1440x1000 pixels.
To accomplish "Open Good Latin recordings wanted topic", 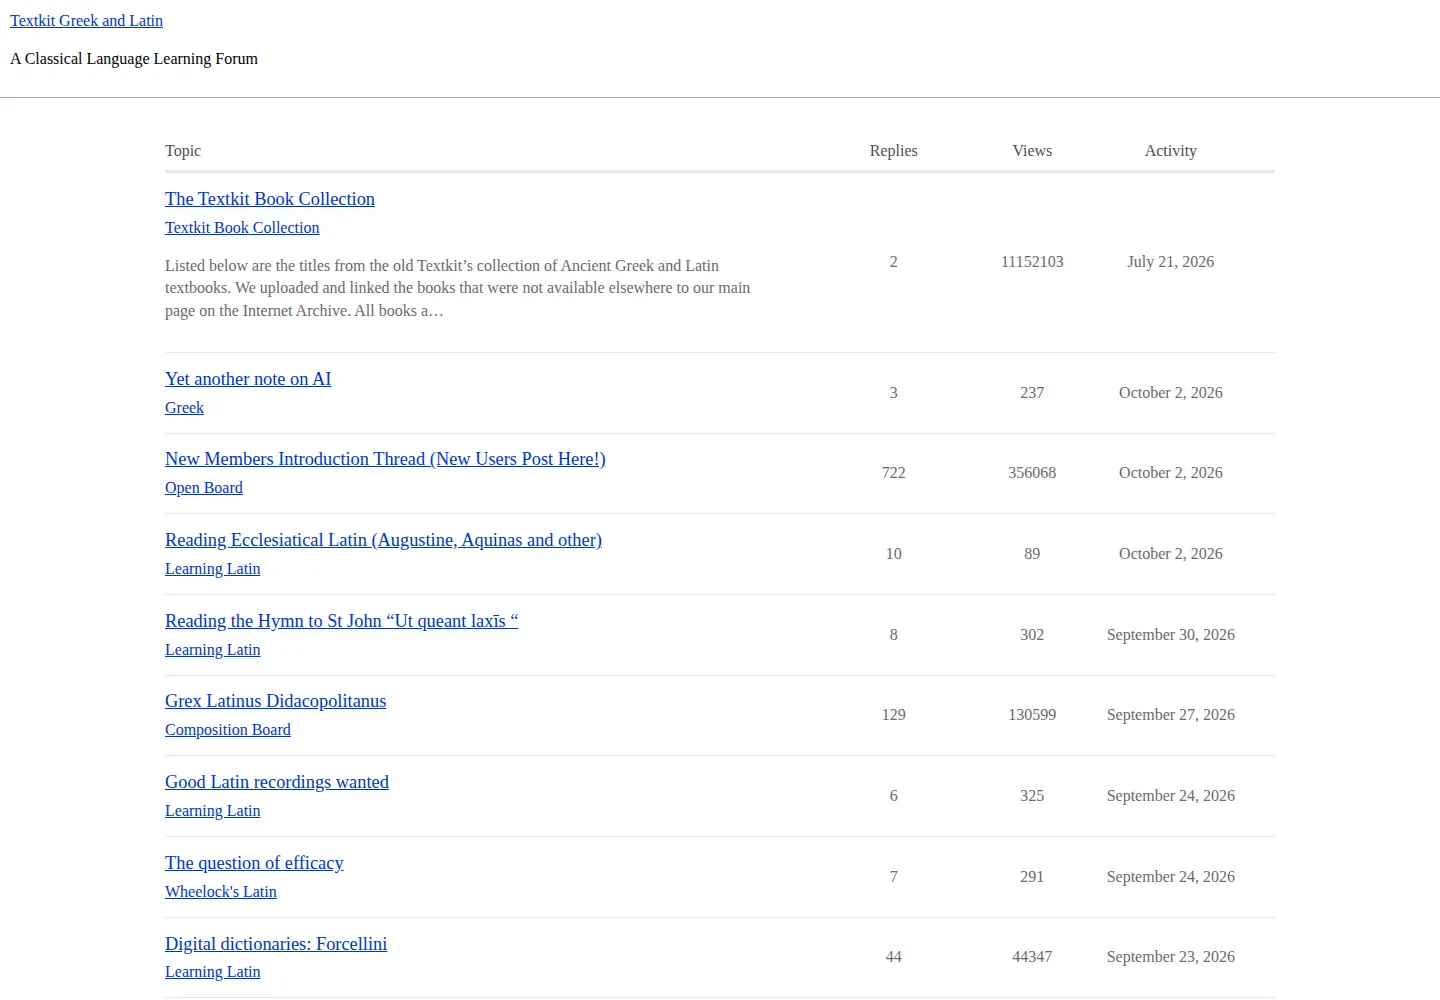I will pyautogui.click(x=277, y=782).
